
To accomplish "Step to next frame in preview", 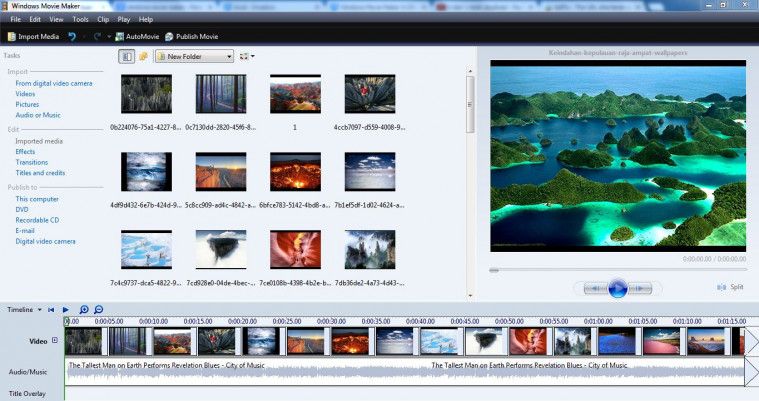I will (640, 289).
